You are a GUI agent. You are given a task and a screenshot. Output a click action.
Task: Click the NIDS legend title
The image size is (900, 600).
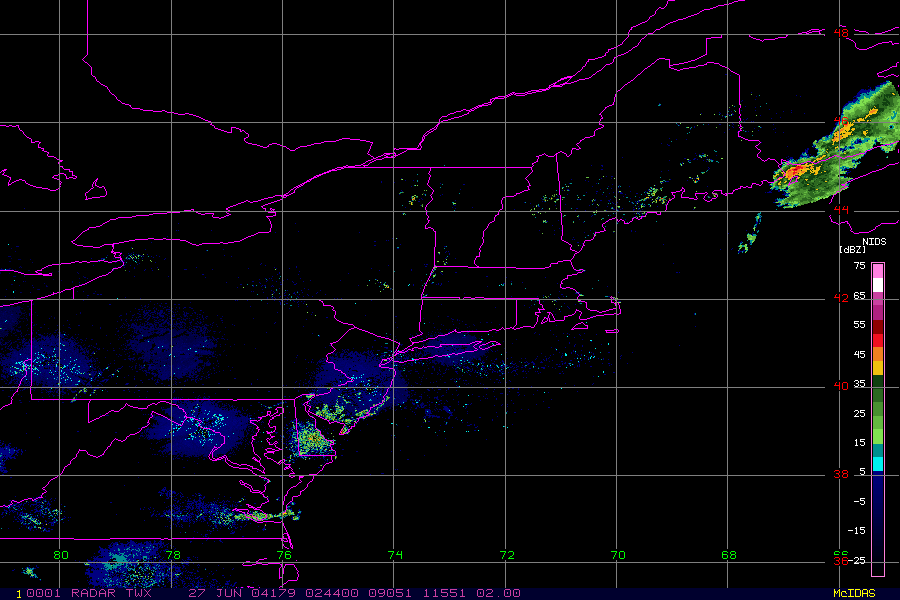pos(874,242)
